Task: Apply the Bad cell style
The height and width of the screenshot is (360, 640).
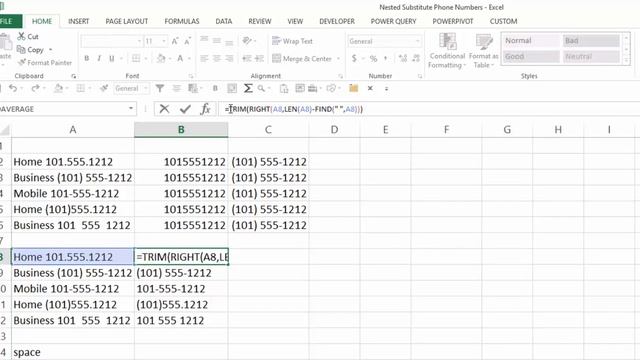Action: 591,40
